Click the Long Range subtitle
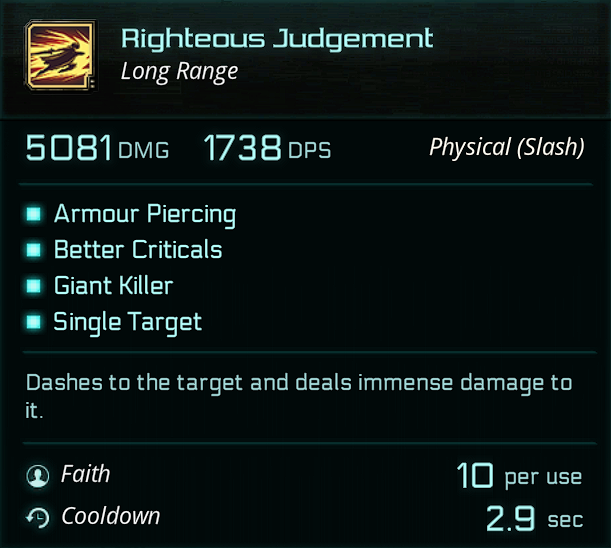The height and width of the screenshot is (548, 611). click(x=179, y=71)
